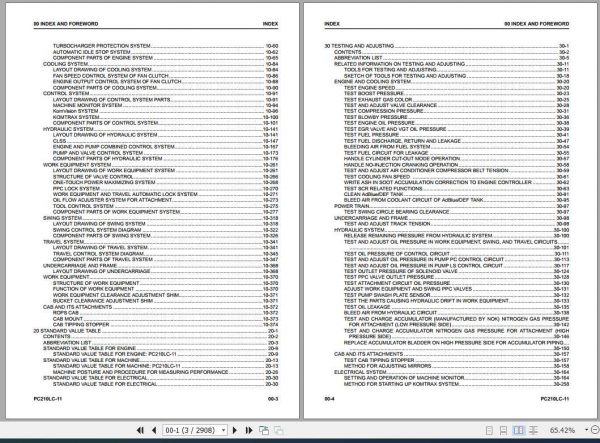This screenshot has width=600, height=443.
Task: Click 'HYDRAULIC SYSTEM' entry on left page
Action: [x=68, y=129]
